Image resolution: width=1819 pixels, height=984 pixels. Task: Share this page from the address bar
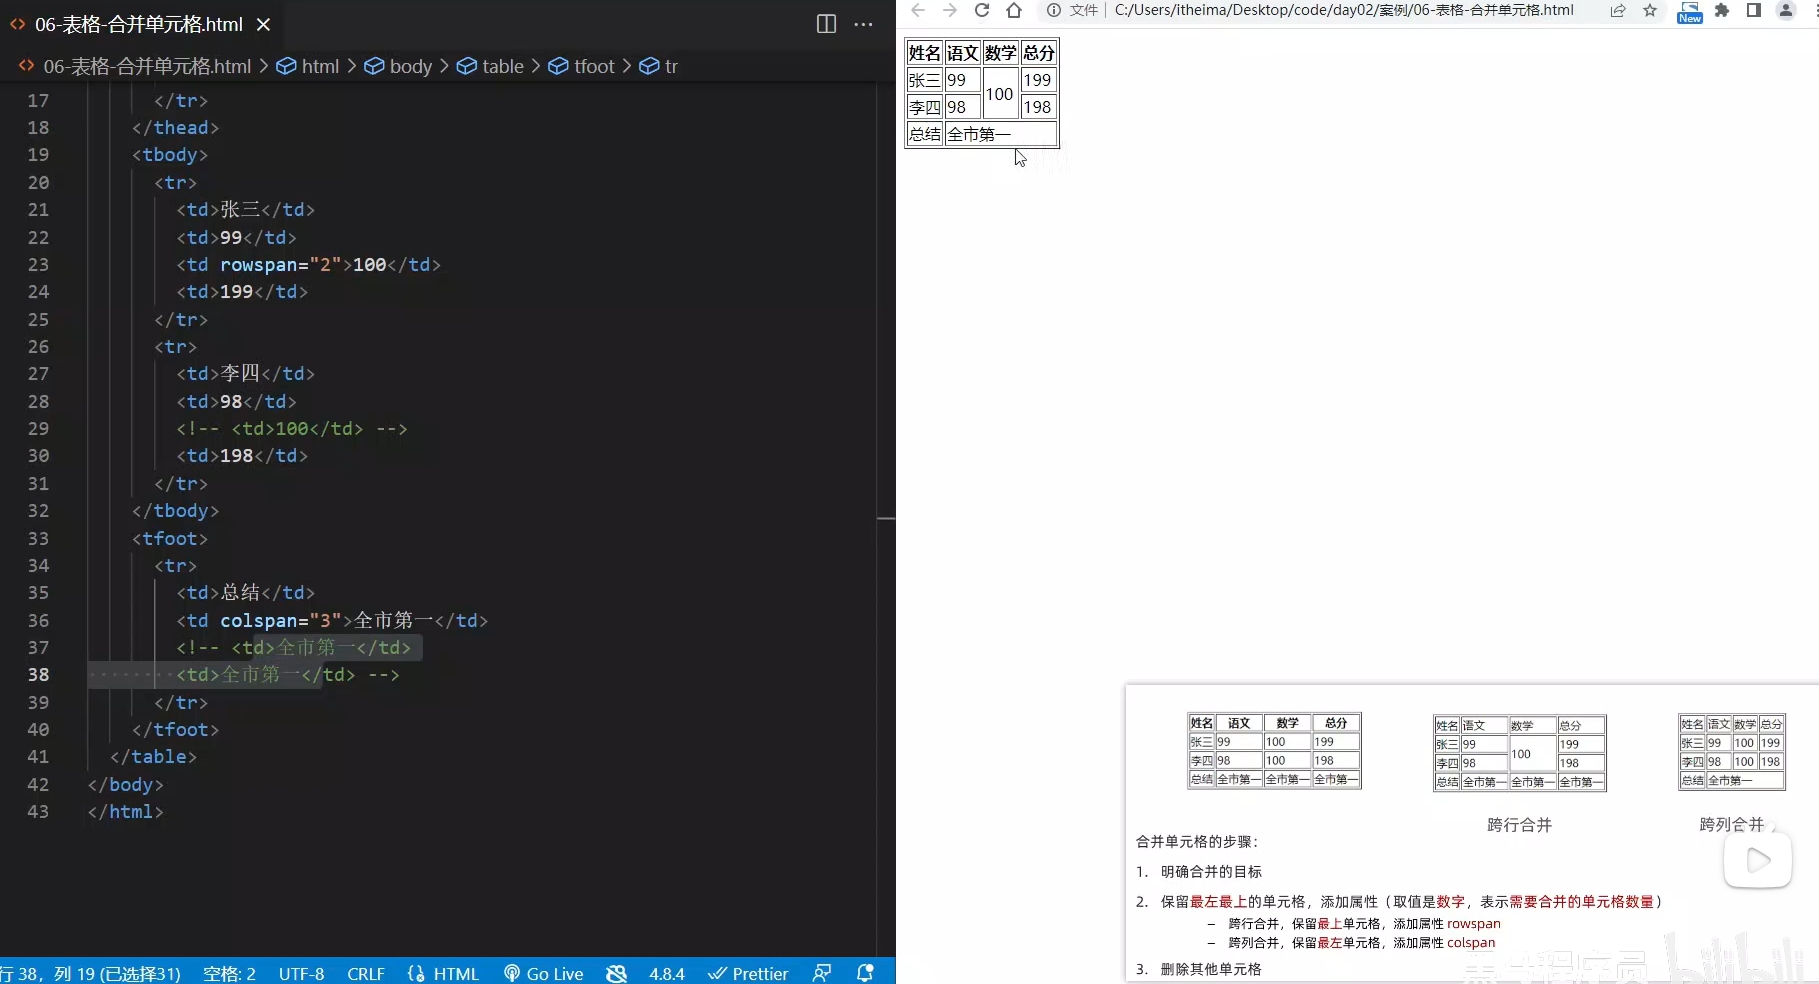coord(1618,11)
